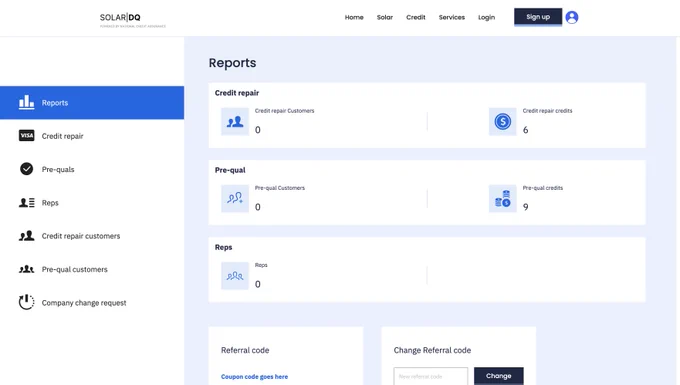Click the Sign up button

[538, 17]
